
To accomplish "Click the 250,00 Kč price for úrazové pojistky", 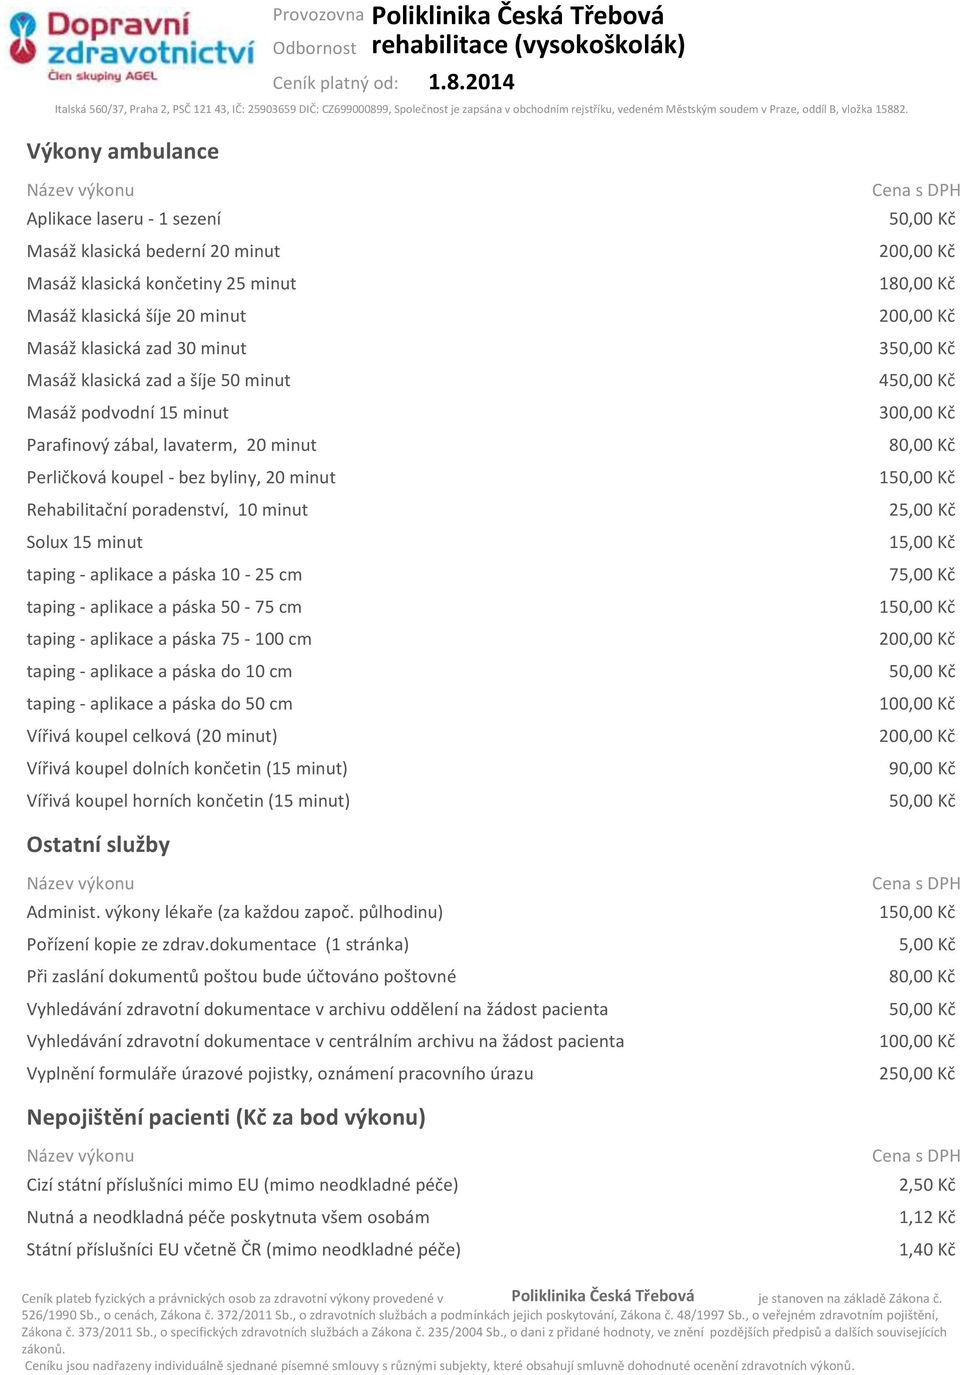I will (x=917, y=1073).
